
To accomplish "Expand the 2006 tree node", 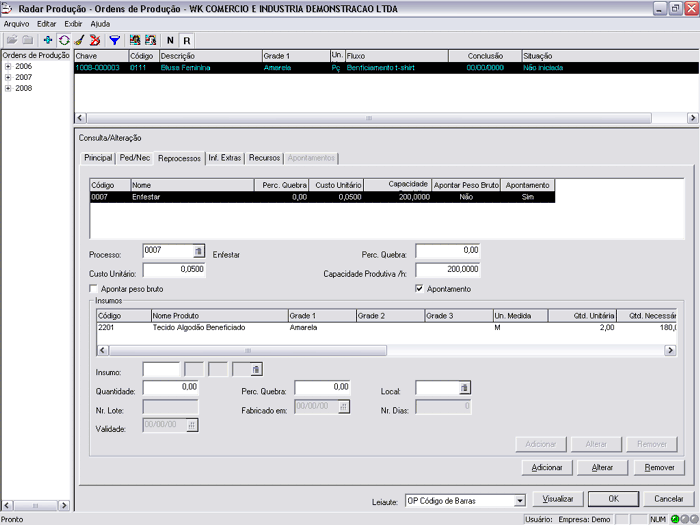I will click(8, 66).
